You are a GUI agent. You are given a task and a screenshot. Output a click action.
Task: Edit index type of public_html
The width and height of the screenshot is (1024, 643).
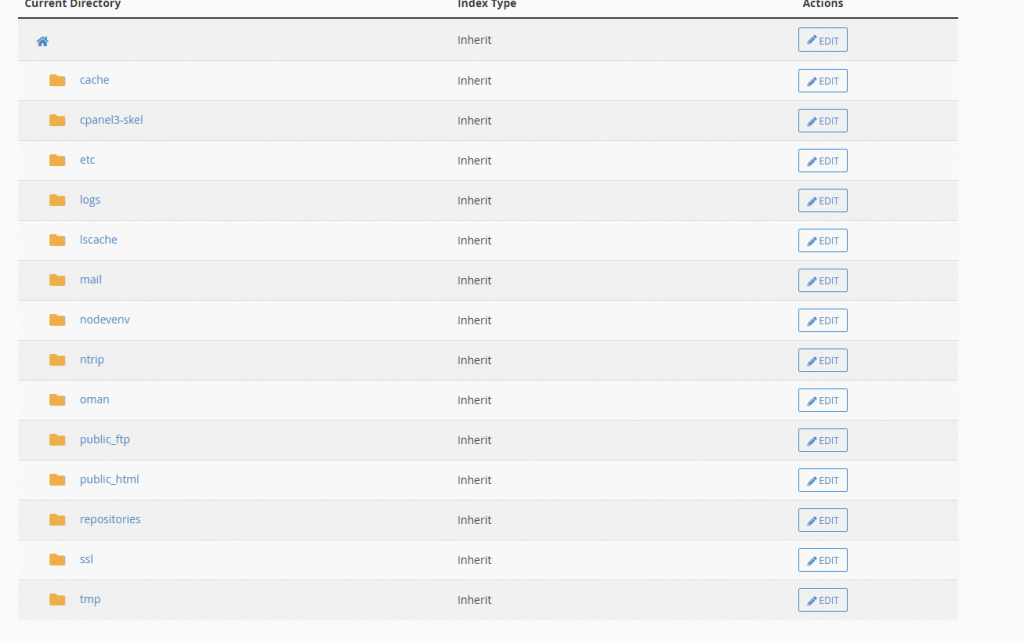click(822, 480)
